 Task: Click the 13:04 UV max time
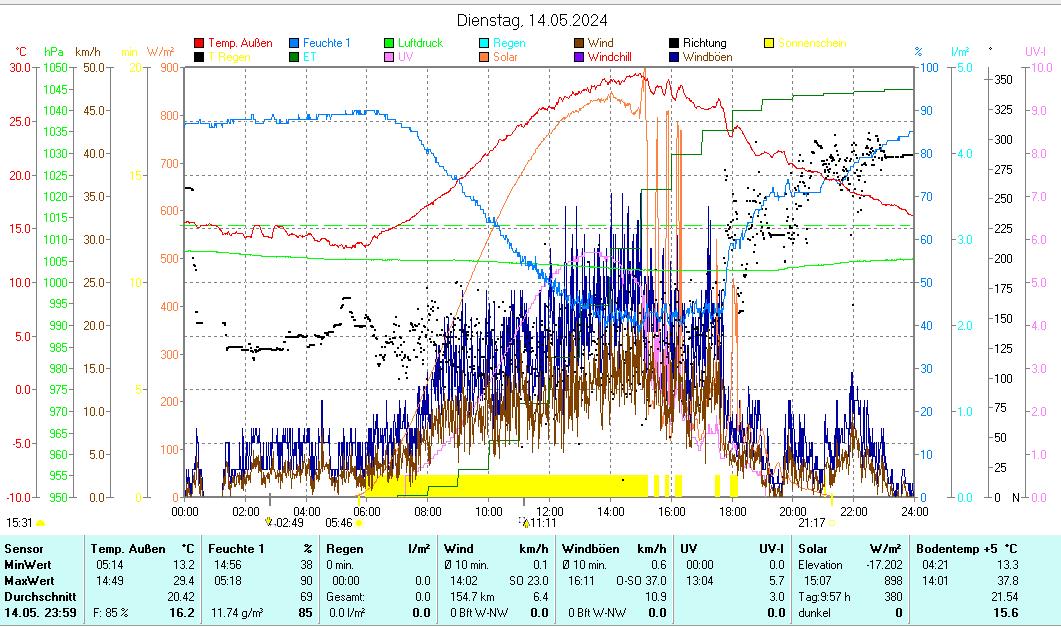click(699, 581)
